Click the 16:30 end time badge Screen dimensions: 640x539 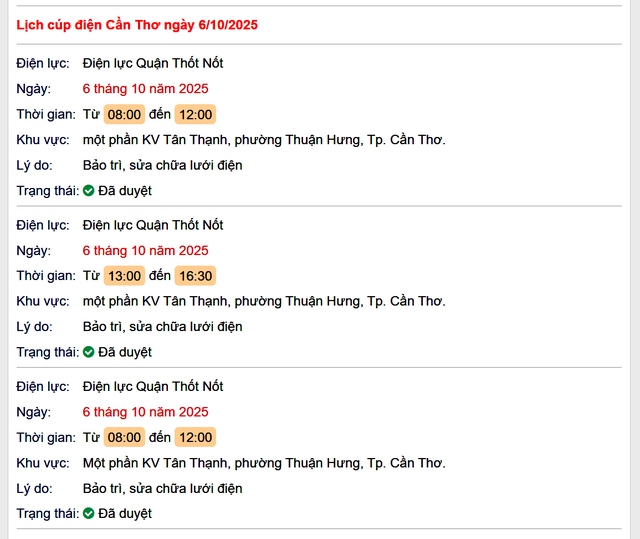pos(195,276)
